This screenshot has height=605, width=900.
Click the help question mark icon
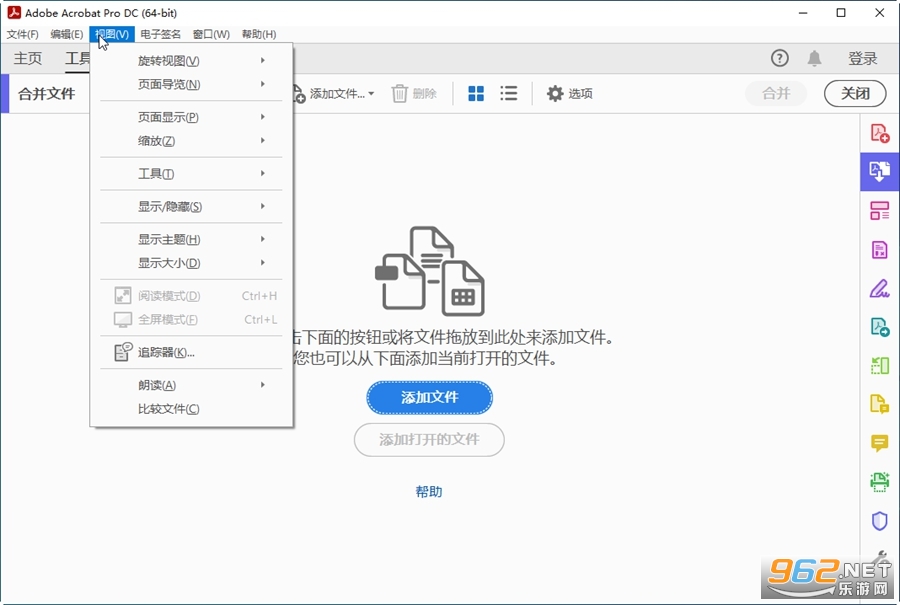point(779,58)
